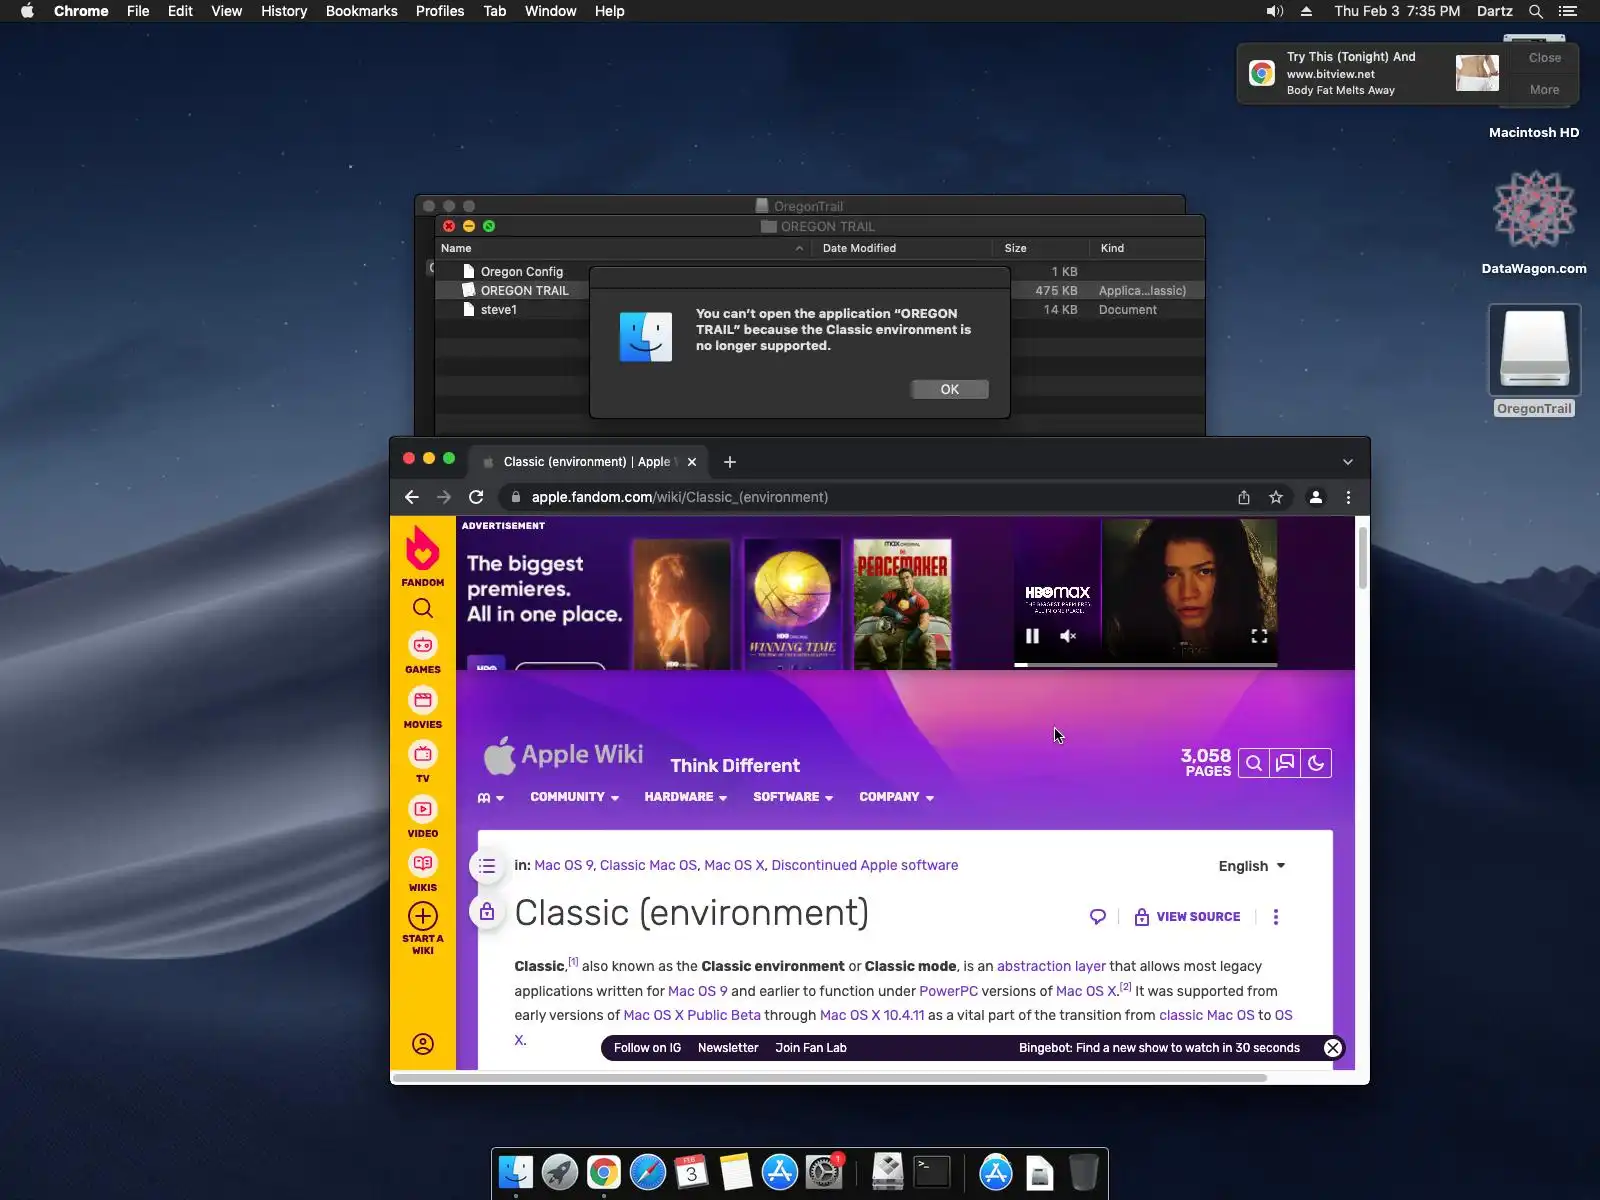This screenshot has height=1200, width=1600.
Task: Expand the Company dropdown menu
Action: pos(897,797)
